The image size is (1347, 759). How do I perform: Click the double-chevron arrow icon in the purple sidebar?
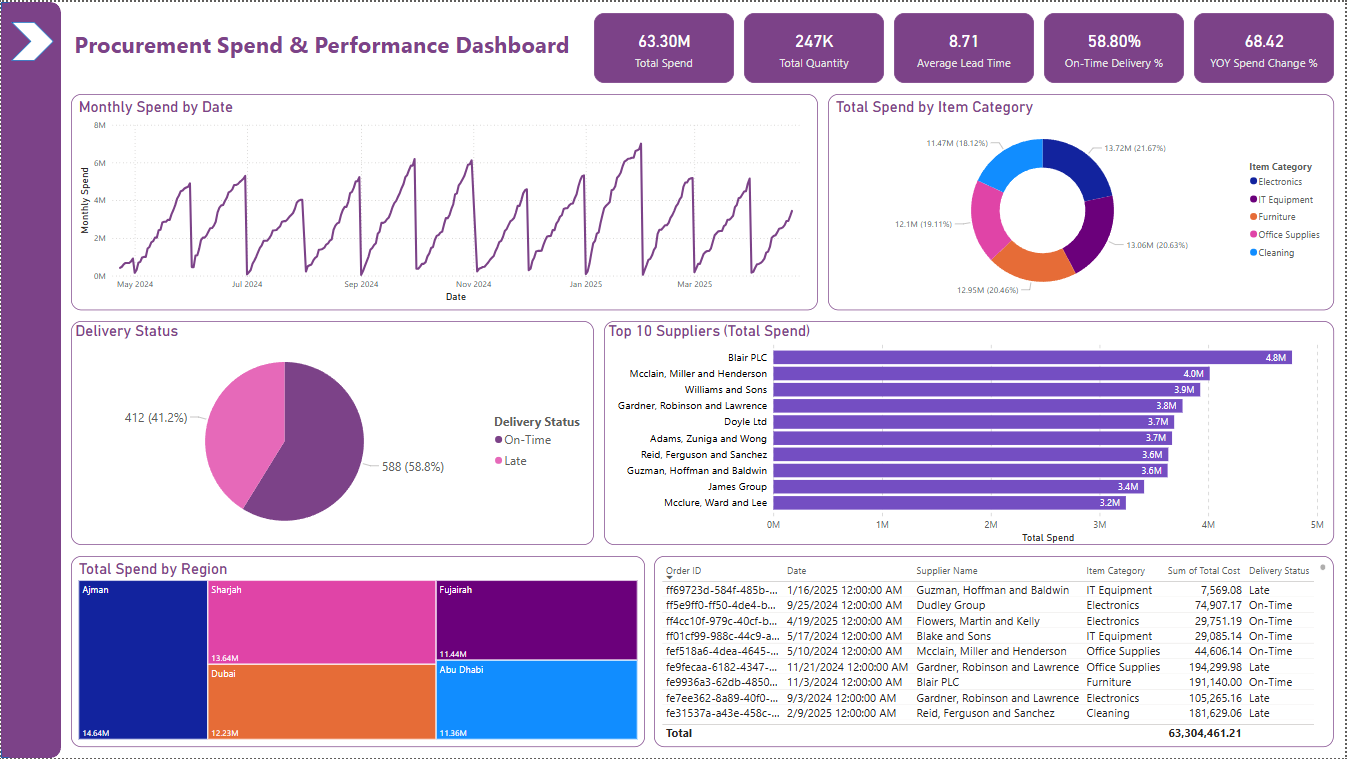(33, 42)
